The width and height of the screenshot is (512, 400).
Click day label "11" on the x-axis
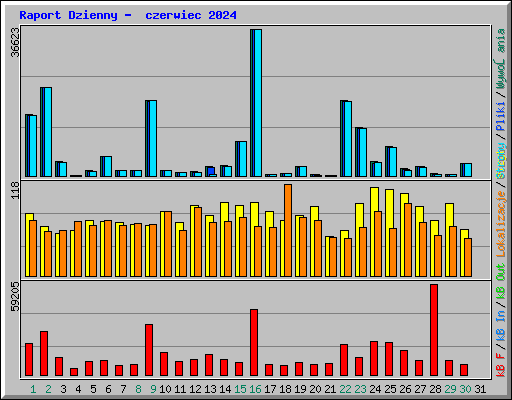pos(180,389)
